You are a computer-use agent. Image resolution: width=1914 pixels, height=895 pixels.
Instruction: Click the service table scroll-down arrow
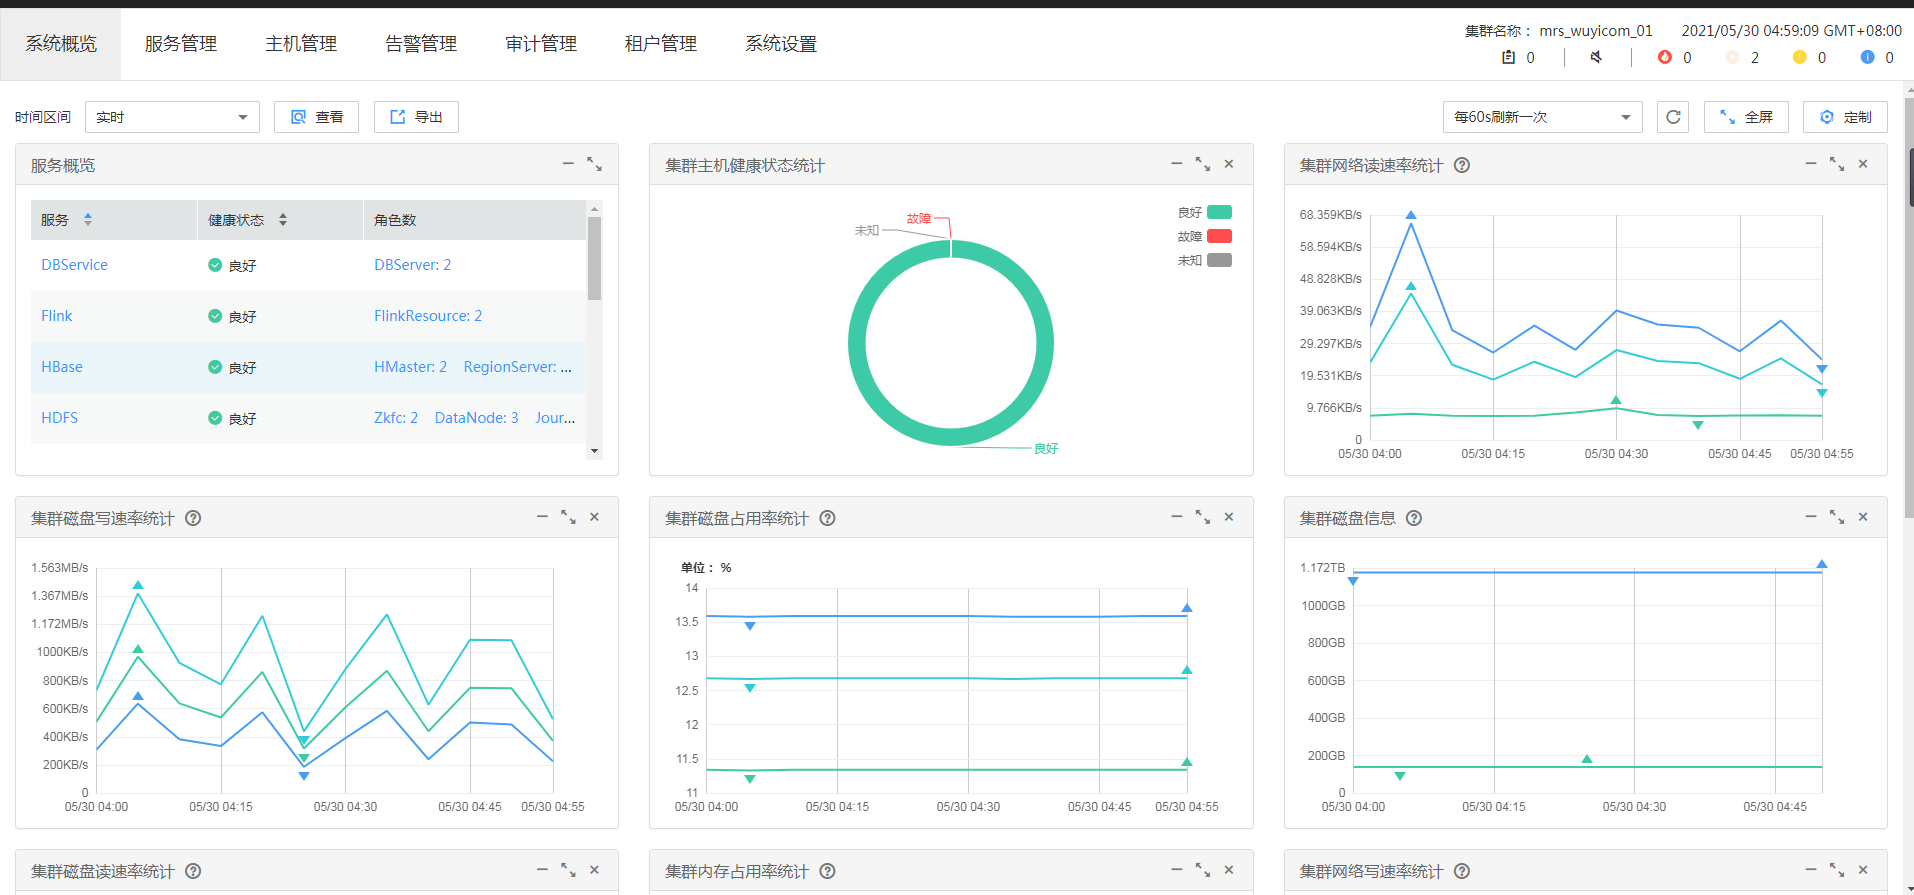[x=594, y=451]
